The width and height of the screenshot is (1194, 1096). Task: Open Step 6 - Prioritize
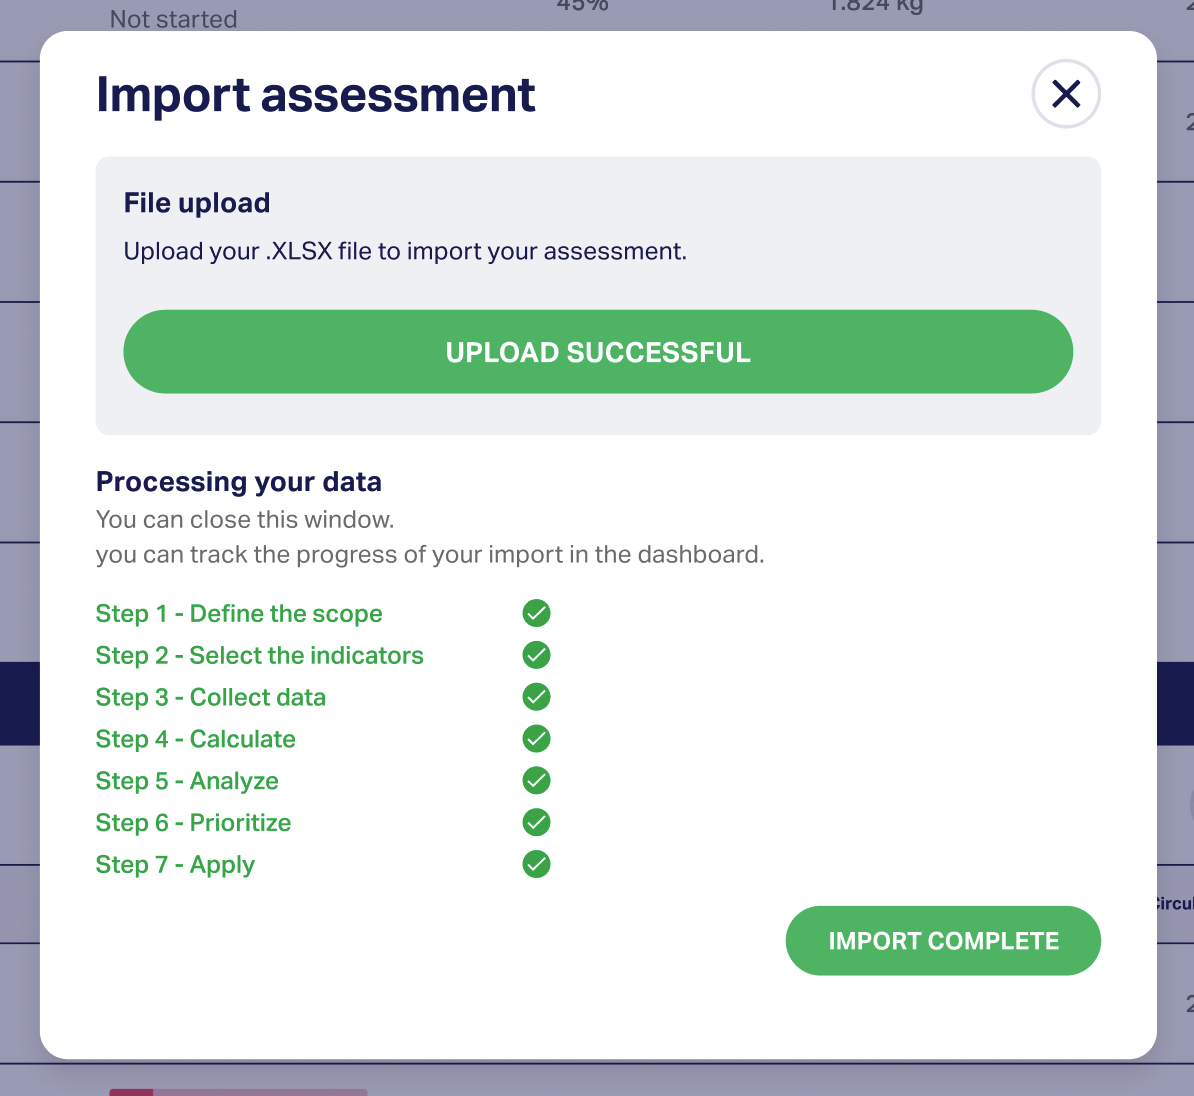tap(193, 823)
